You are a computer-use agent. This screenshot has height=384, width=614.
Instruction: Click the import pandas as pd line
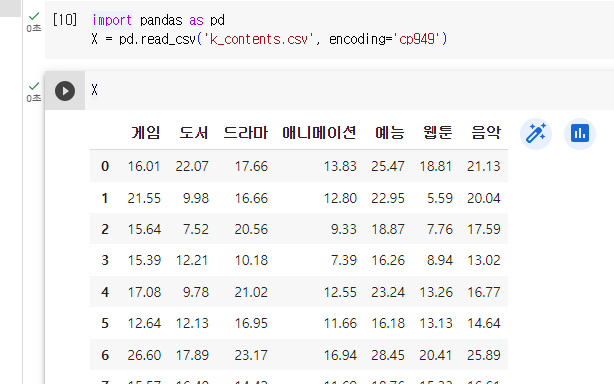click(158, 20)
